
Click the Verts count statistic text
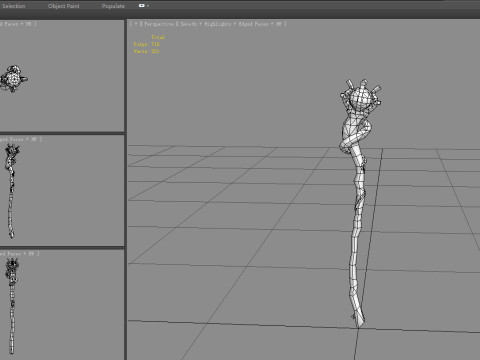point(146,51)
